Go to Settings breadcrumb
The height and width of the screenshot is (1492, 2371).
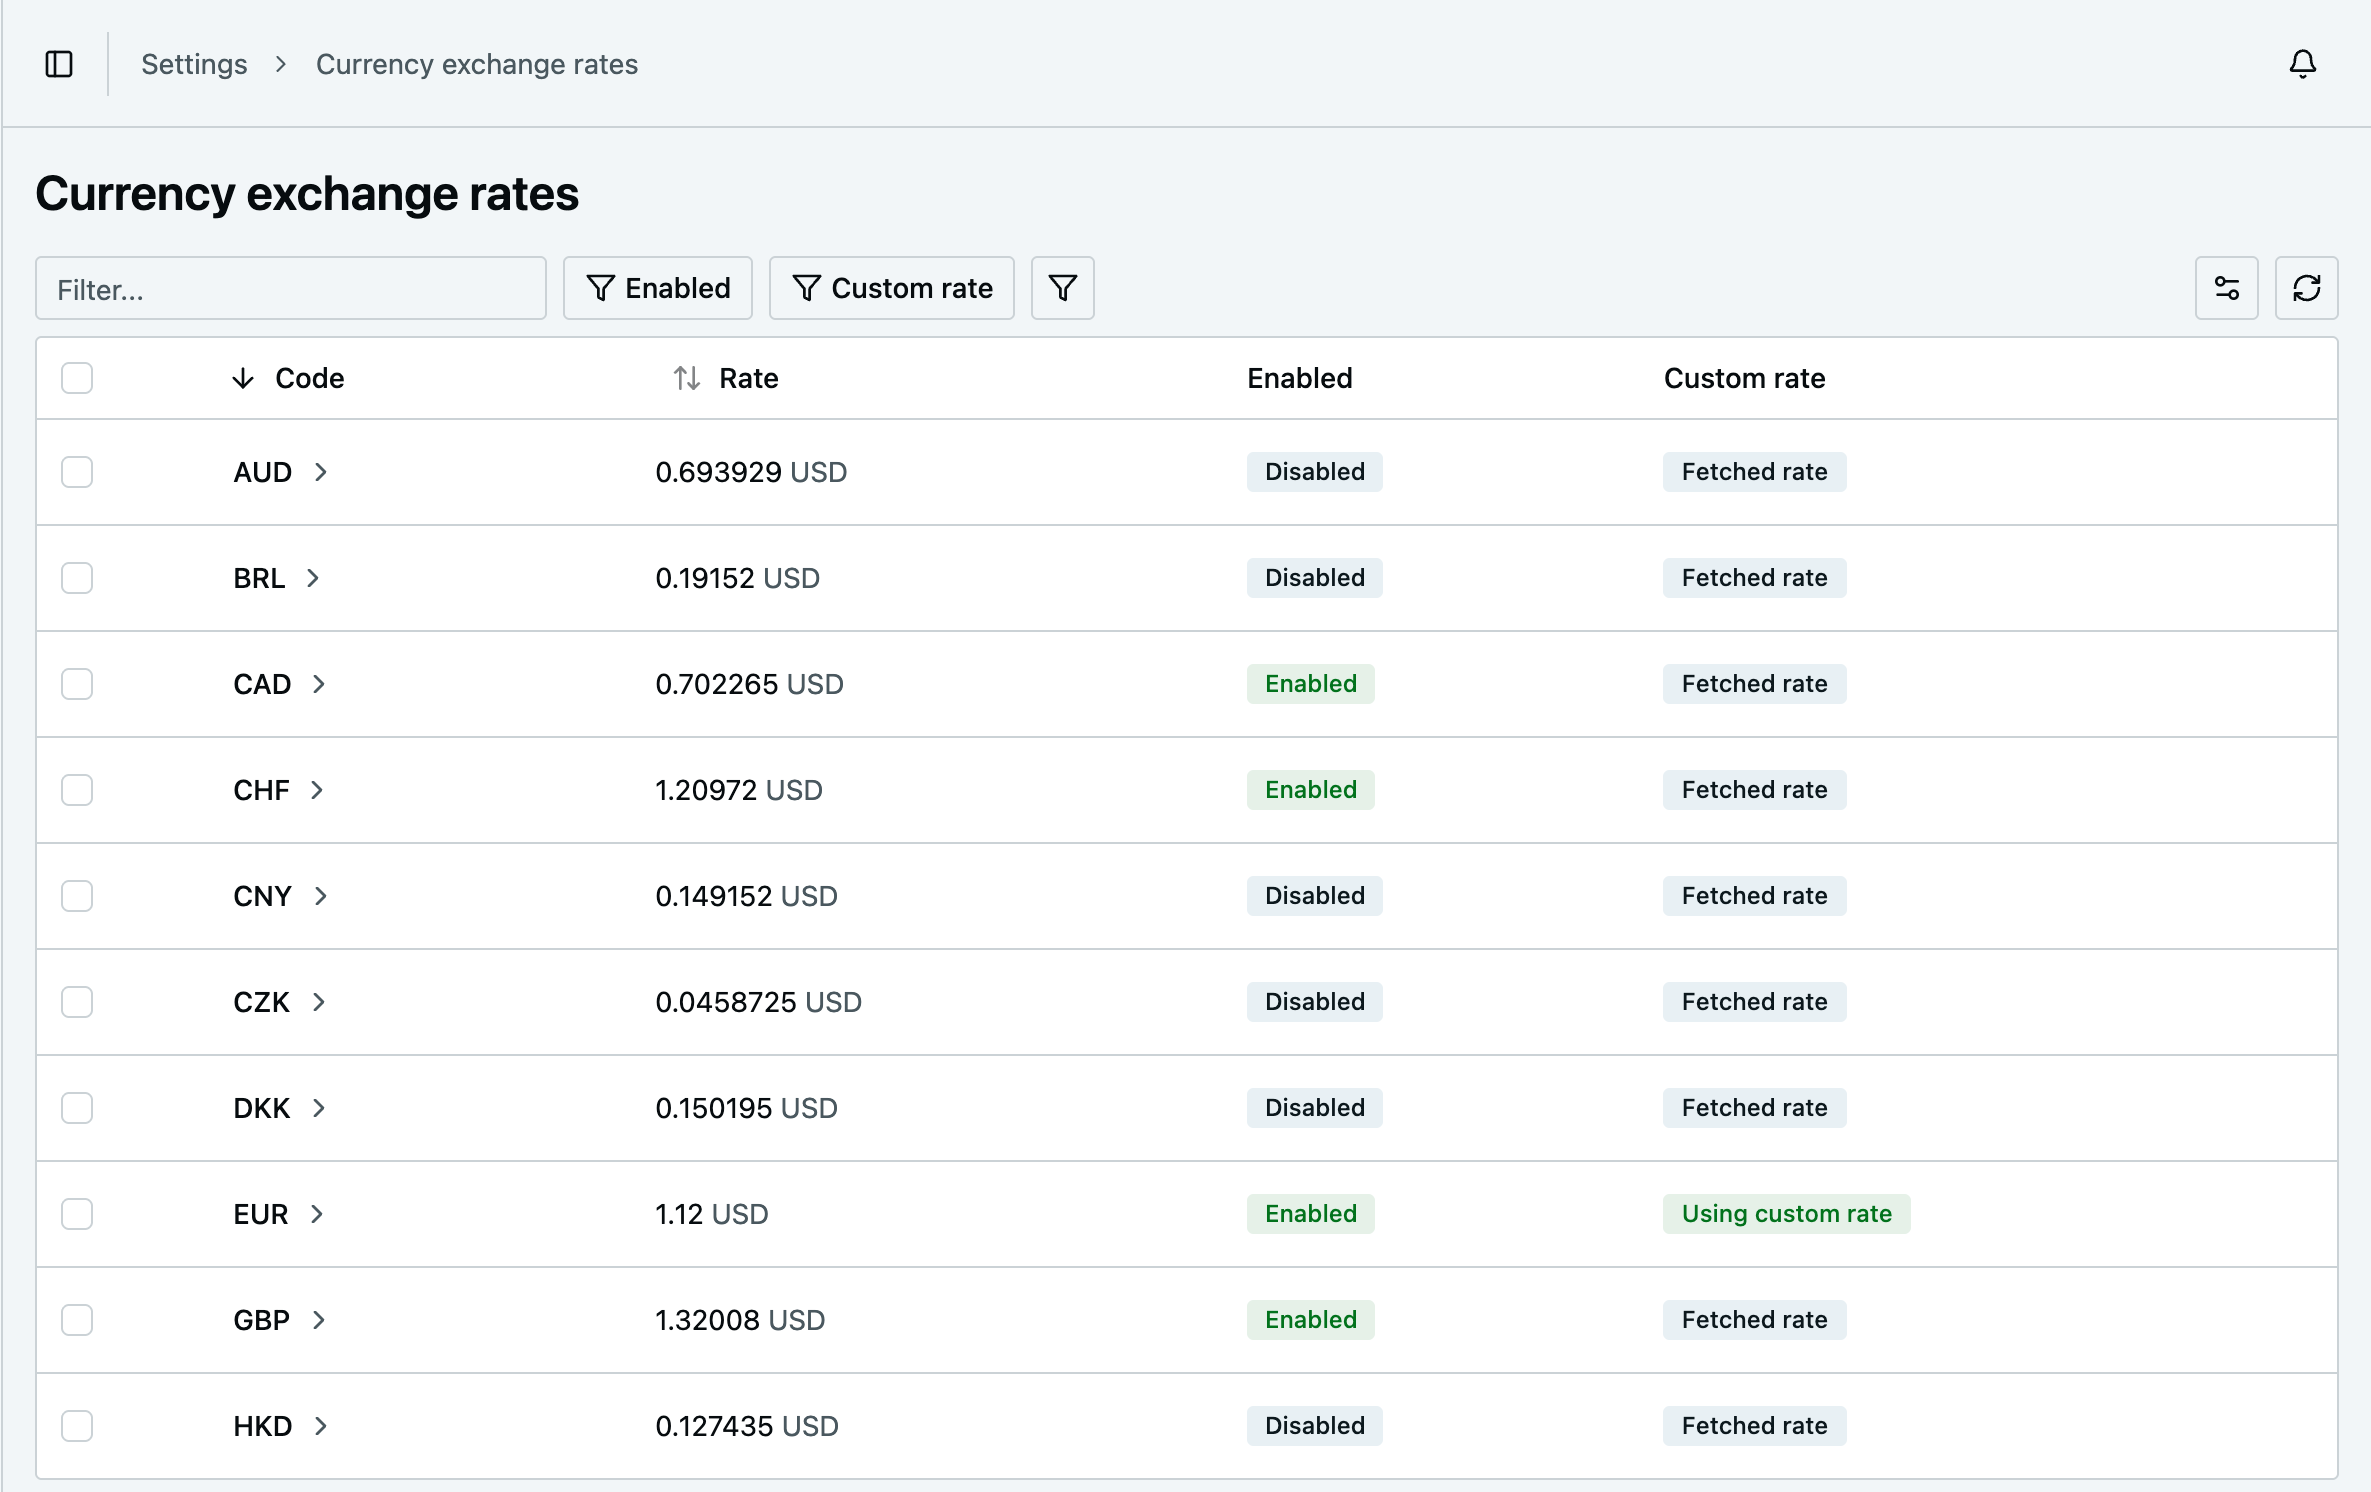(x=194, y=64)
